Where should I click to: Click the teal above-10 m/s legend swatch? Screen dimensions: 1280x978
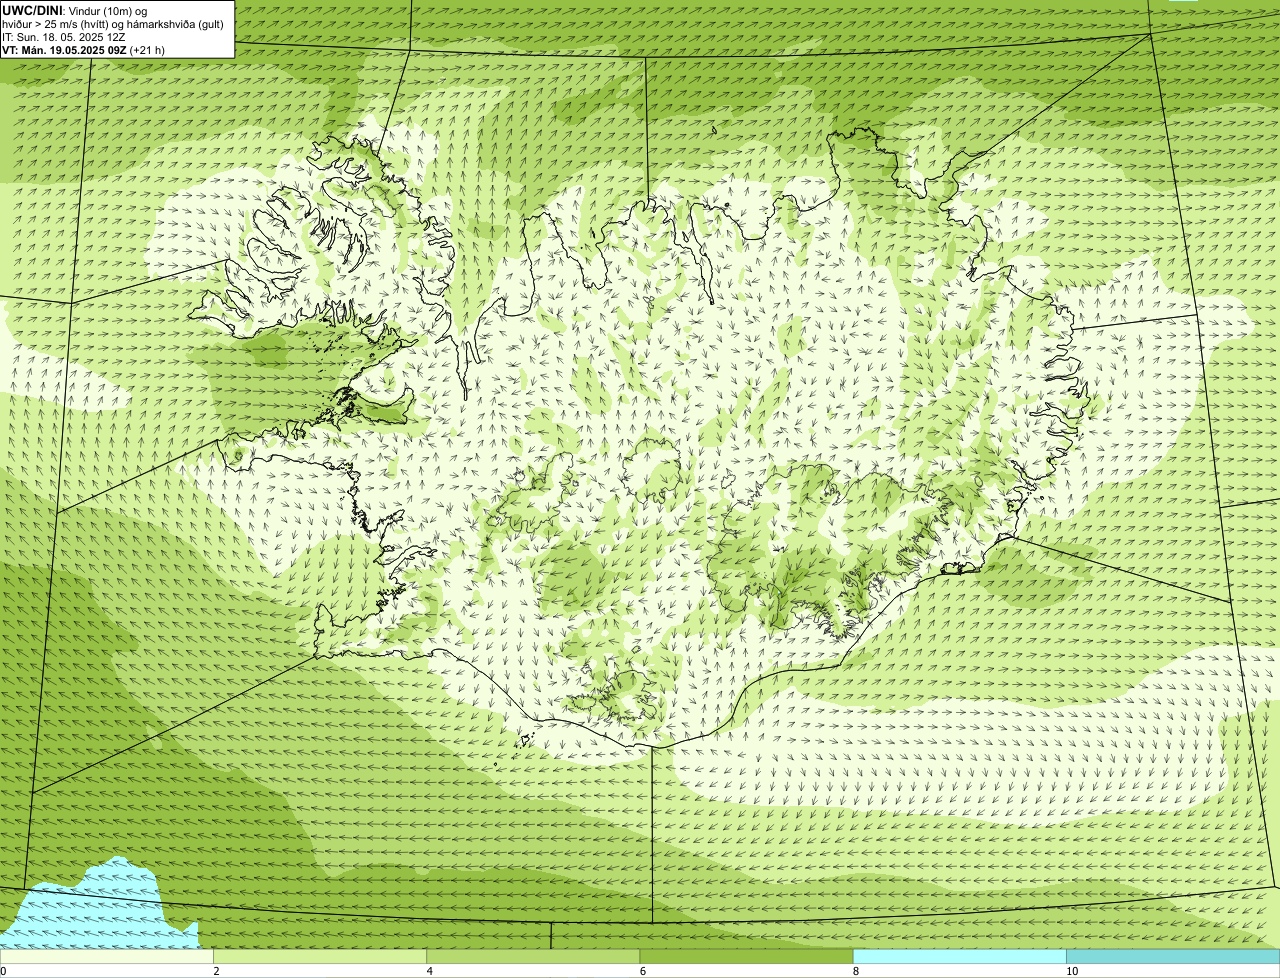[1173, 957]
